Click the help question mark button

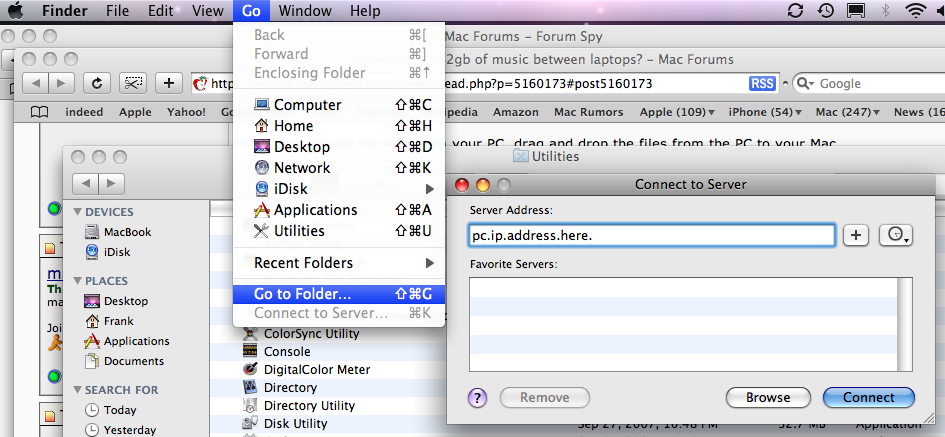tap(478, 397)
